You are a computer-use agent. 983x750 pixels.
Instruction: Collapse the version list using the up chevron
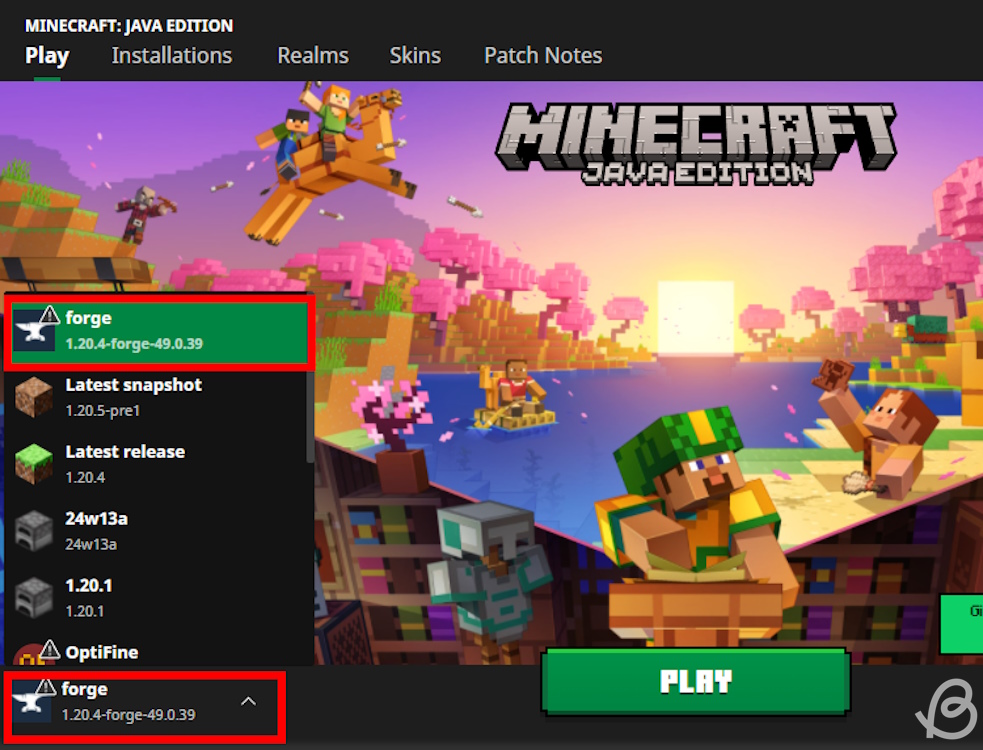(248, 701)
